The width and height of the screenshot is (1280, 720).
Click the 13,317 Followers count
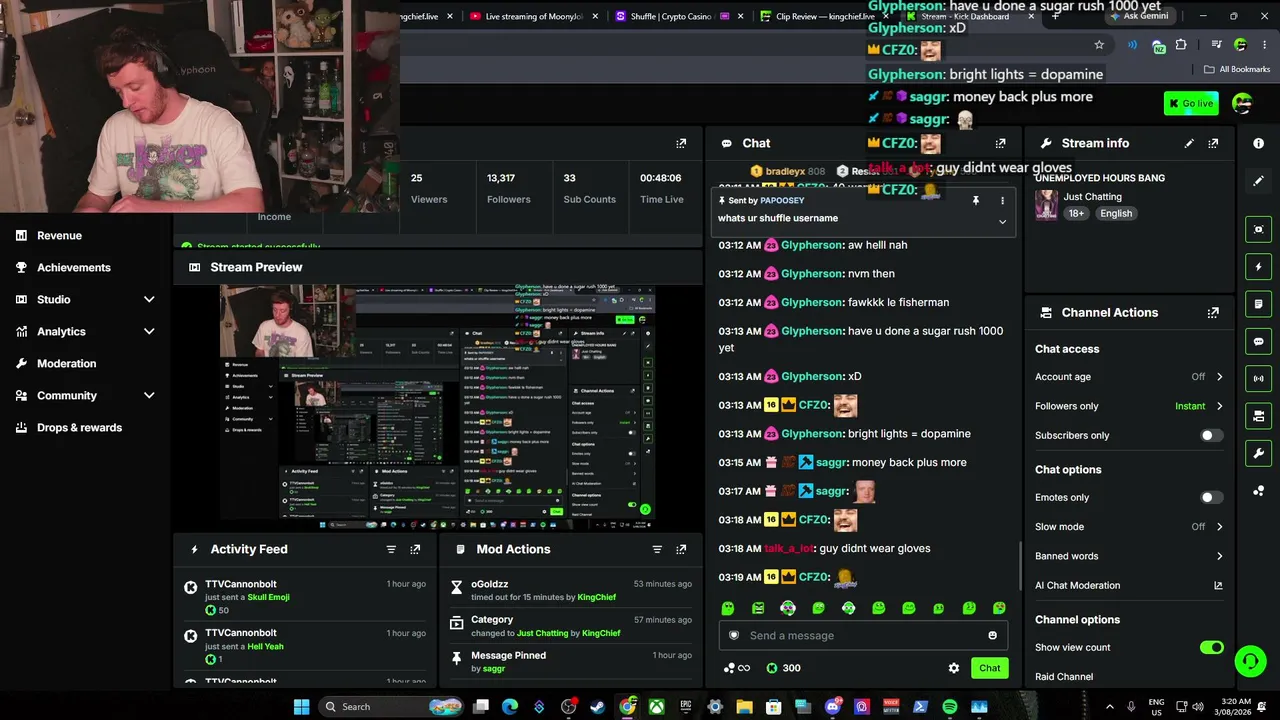(501, 178)
